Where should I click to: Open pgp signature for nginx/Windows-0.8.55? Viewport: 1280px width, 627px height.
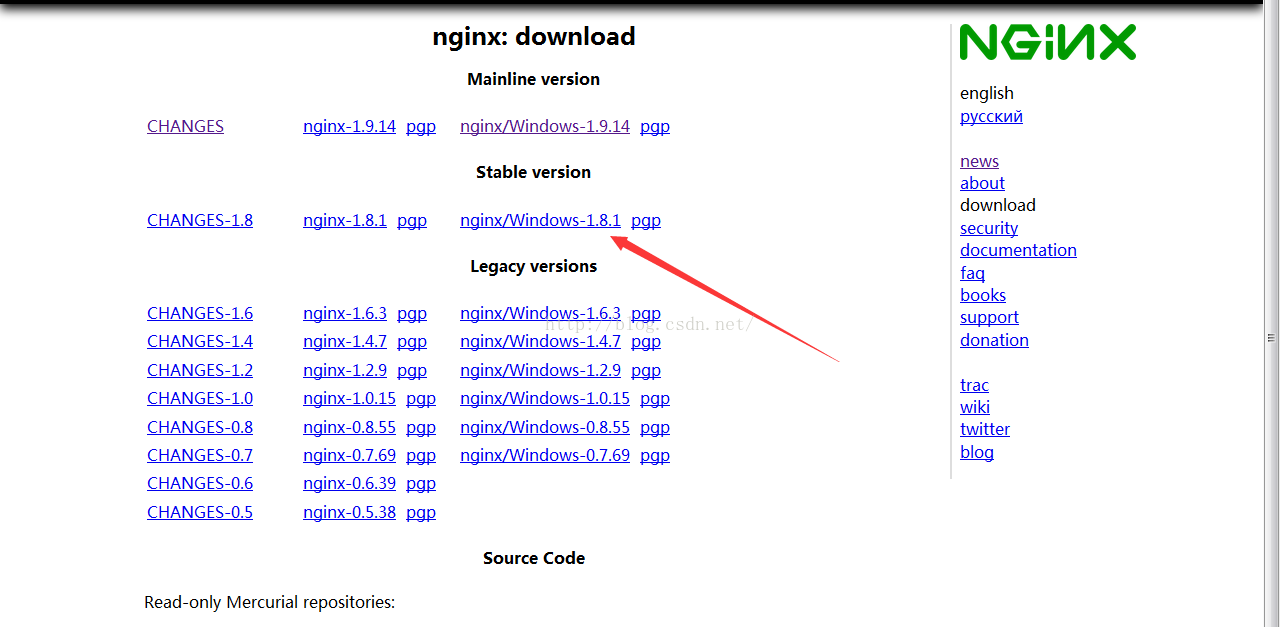pyautogui.click(x=655, y=428)
